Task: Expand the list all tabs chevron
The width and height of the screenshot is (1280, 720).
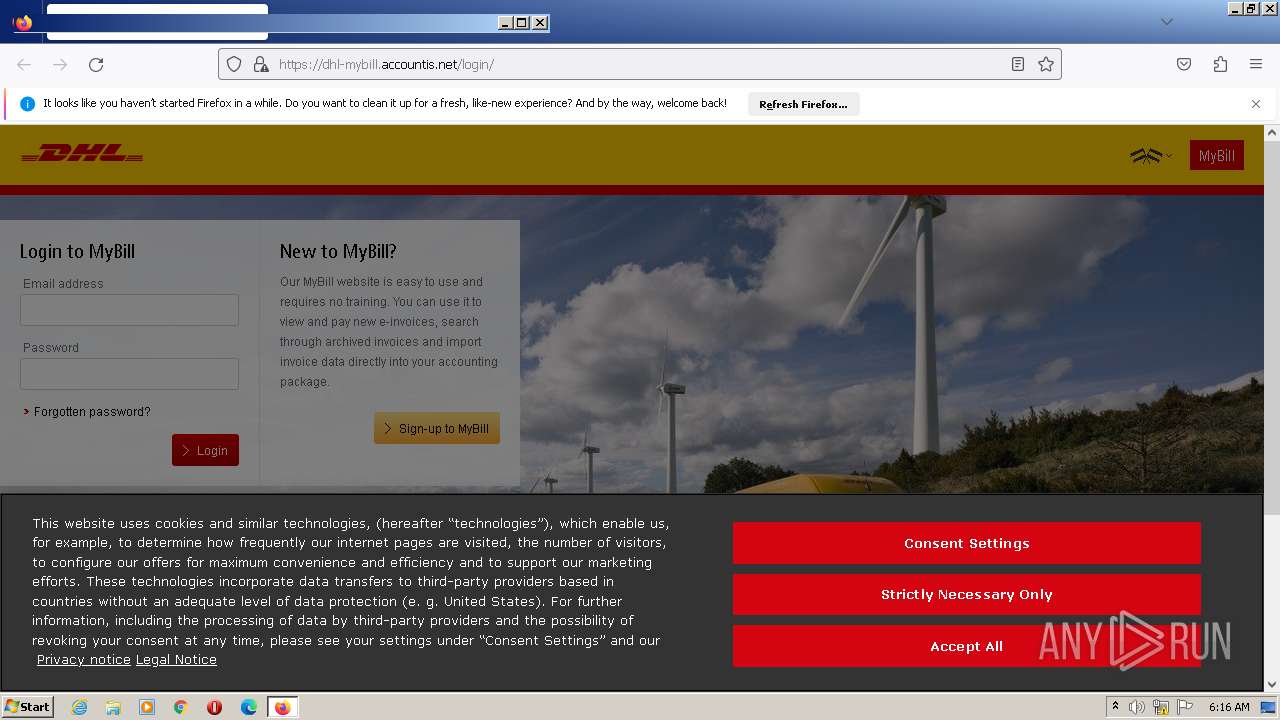Action: point(1167,22)
